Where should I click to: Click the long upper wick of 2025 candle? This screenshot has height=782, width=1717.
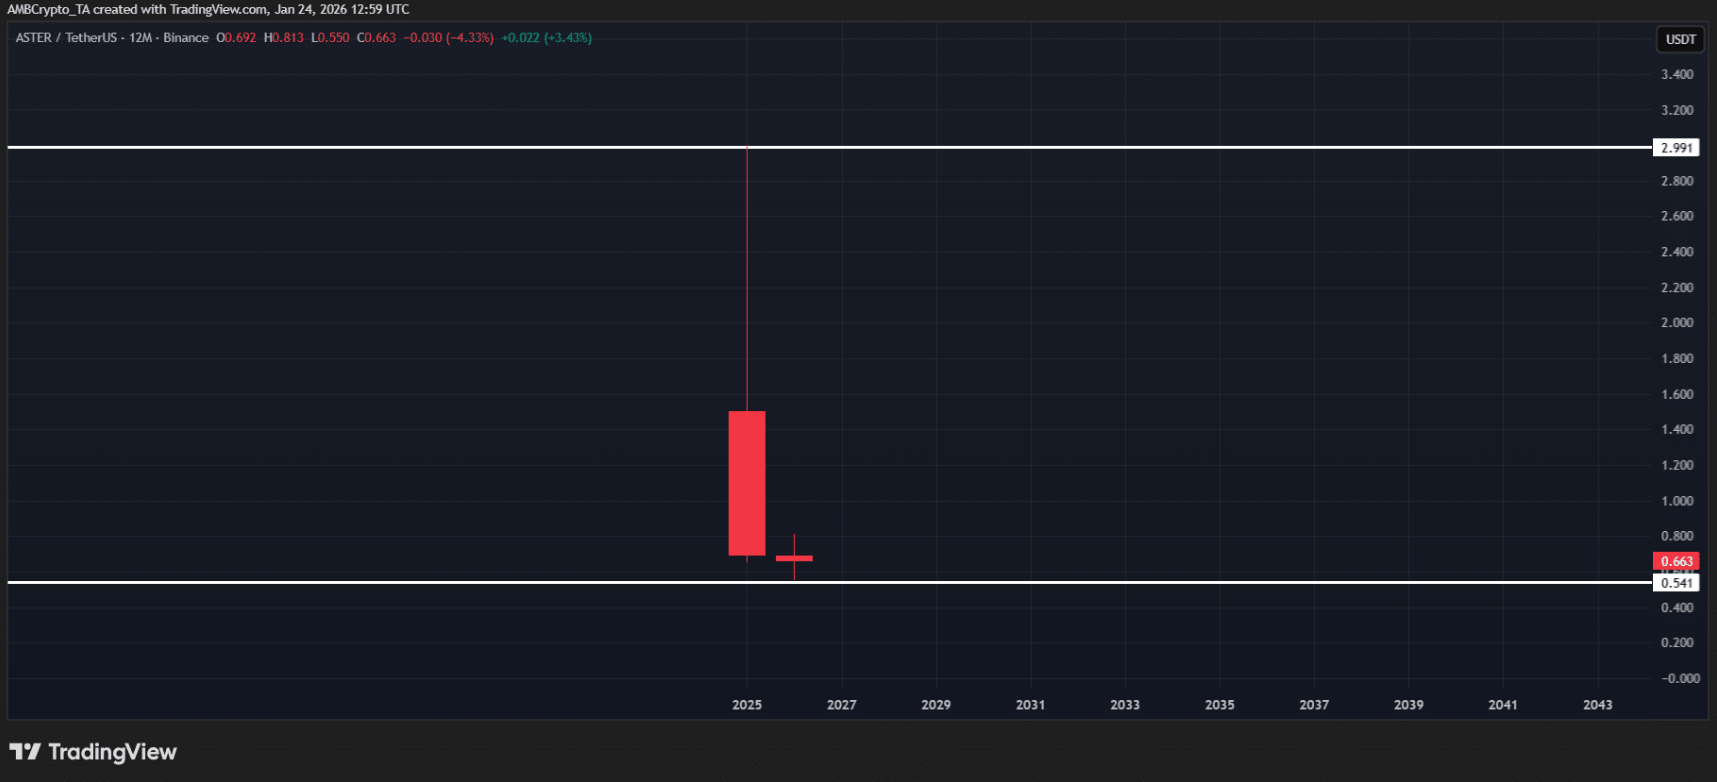[x=747, y=280]
